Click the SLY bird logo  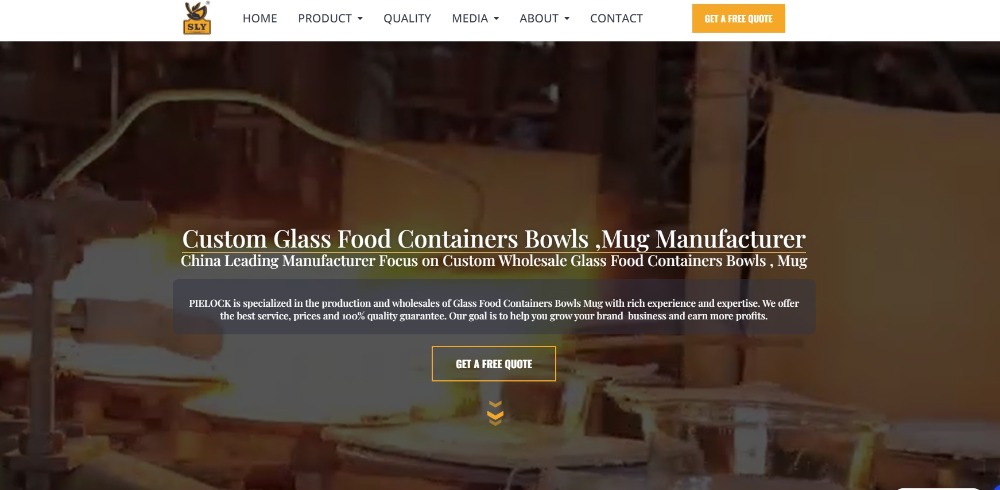[197, 18]
